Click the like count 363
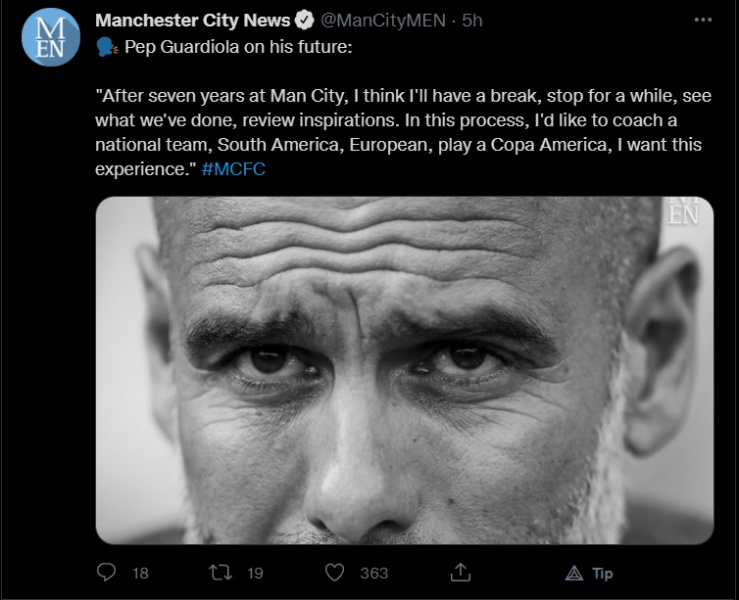 374,573
